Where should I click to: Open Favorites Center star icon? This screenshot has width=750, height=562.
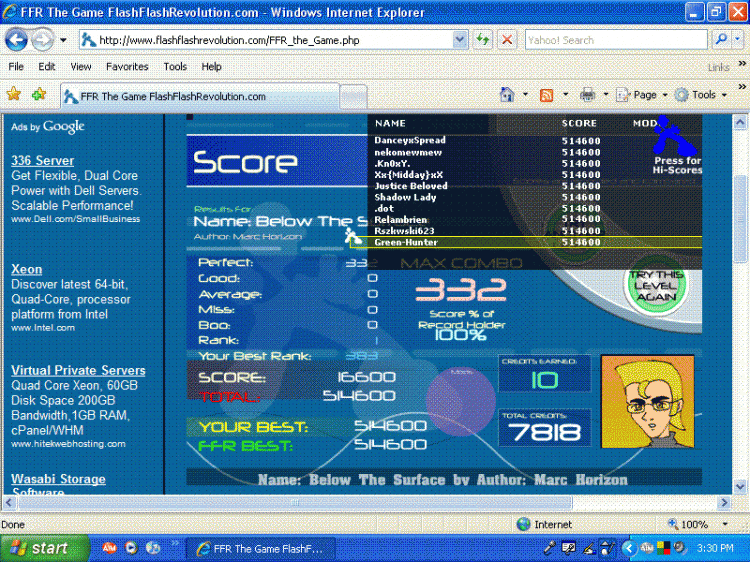tap(14, 94)
